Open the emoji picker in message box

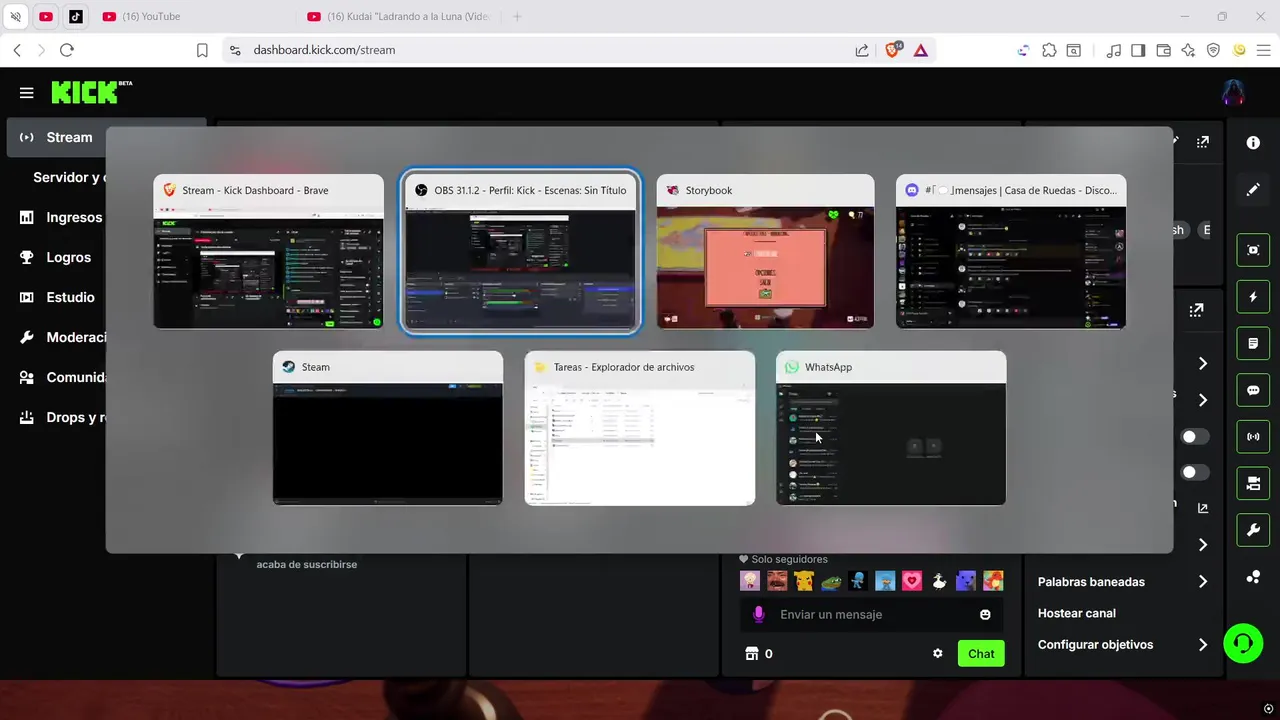coord(985,615)
